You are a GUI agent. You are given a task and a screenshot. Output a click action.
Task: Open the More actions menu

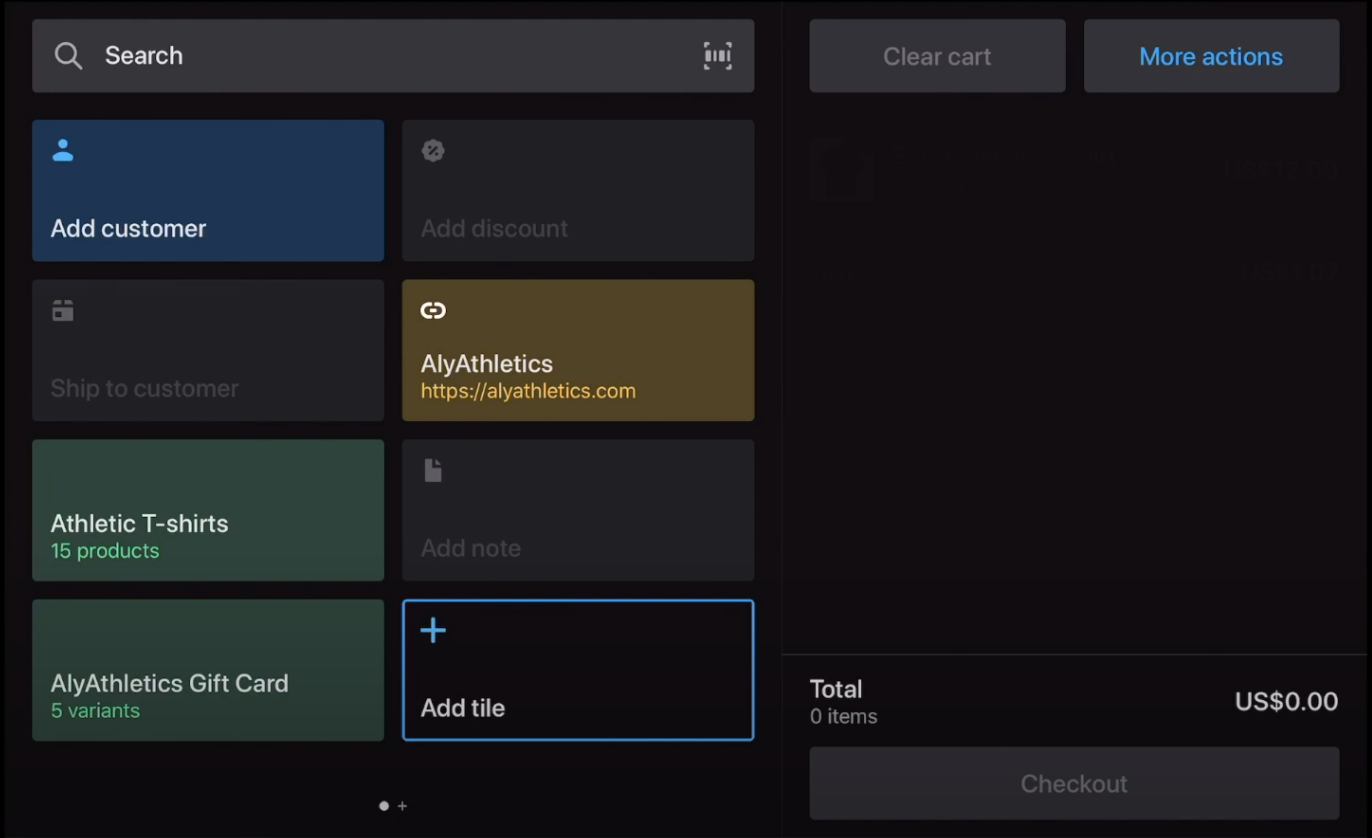[x=1211, y=56]
